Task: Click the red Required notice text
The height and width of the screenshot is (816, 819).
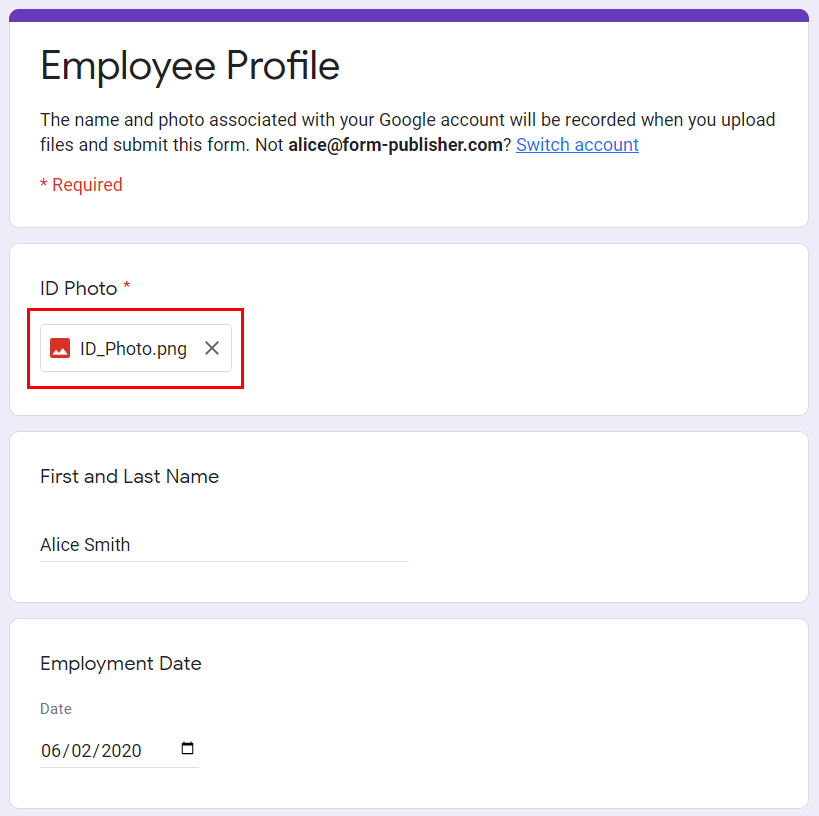Action: [81, 184]
